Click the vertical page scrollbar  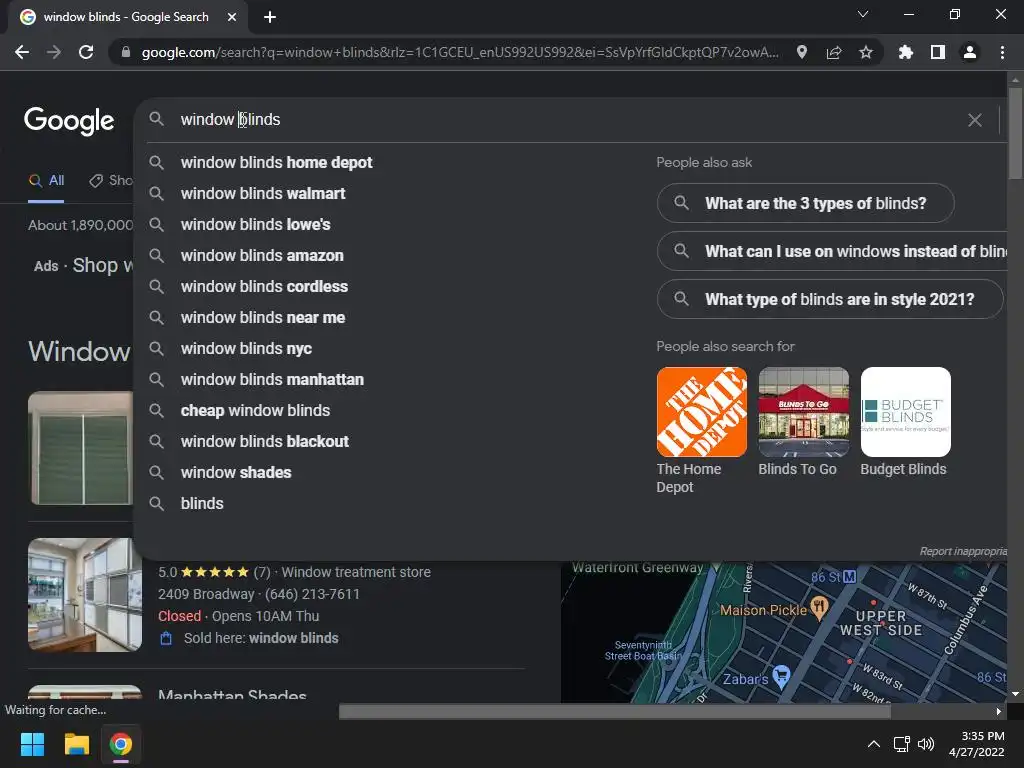coord(1015,134)
